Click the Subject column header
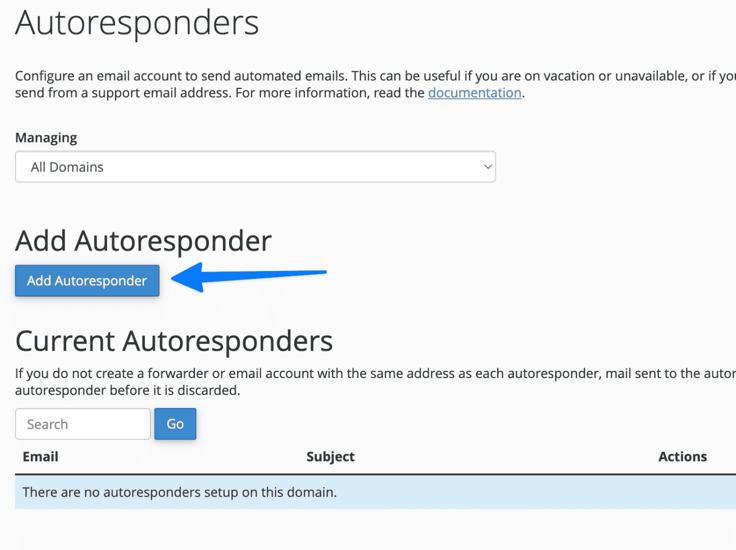The image size is (736, 550). (330, 457)
